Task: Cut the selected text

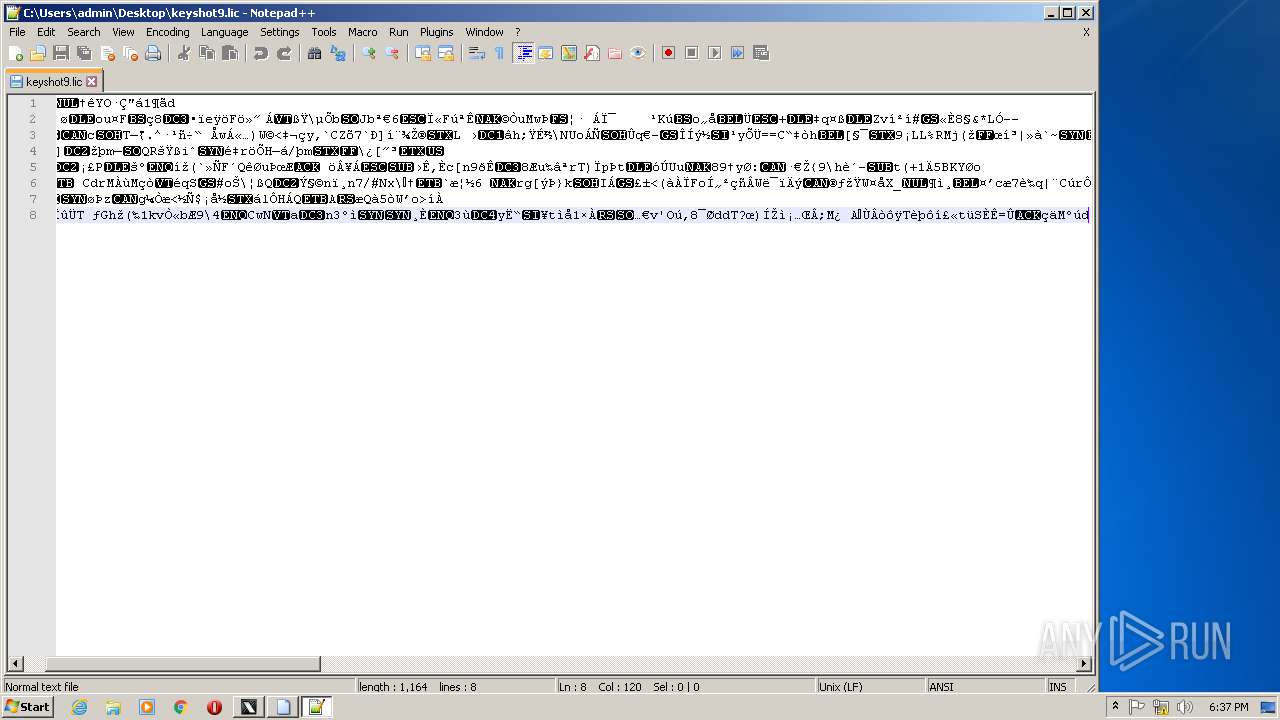Action: coord(184,53)
